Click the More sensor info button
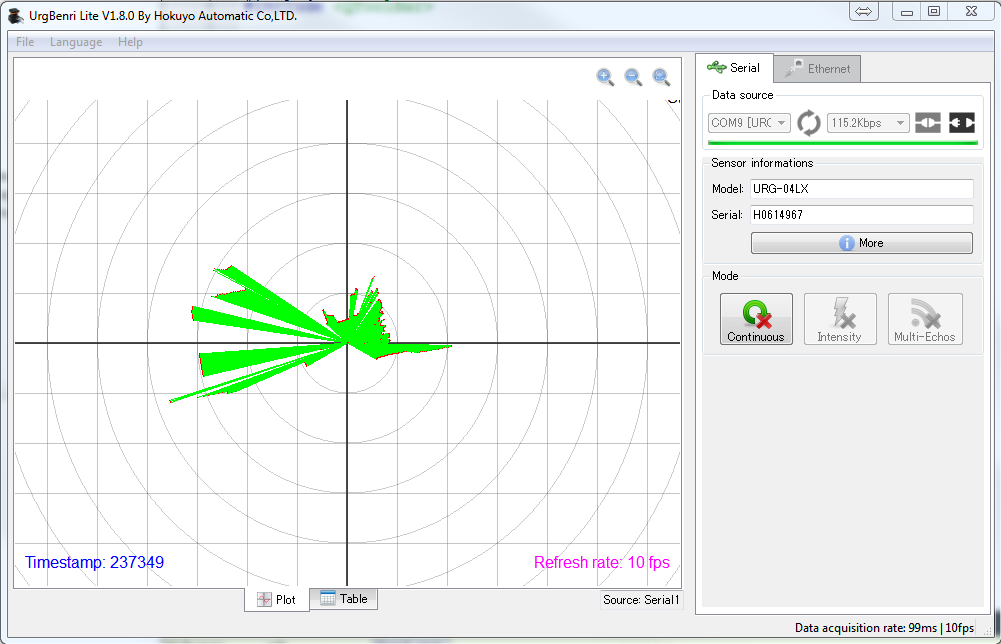 [861, 243]
